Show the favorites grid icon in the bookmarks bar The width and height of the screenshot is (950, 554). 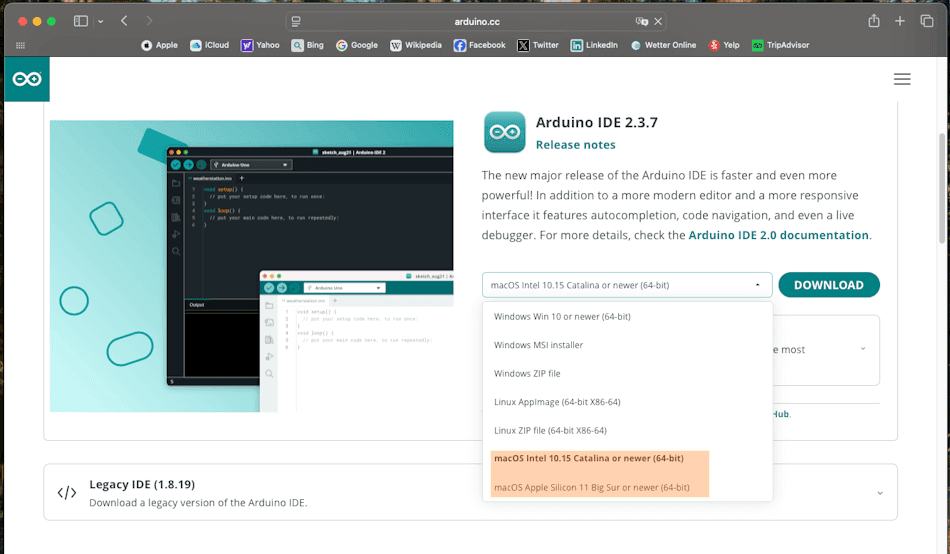click(21, 45)
